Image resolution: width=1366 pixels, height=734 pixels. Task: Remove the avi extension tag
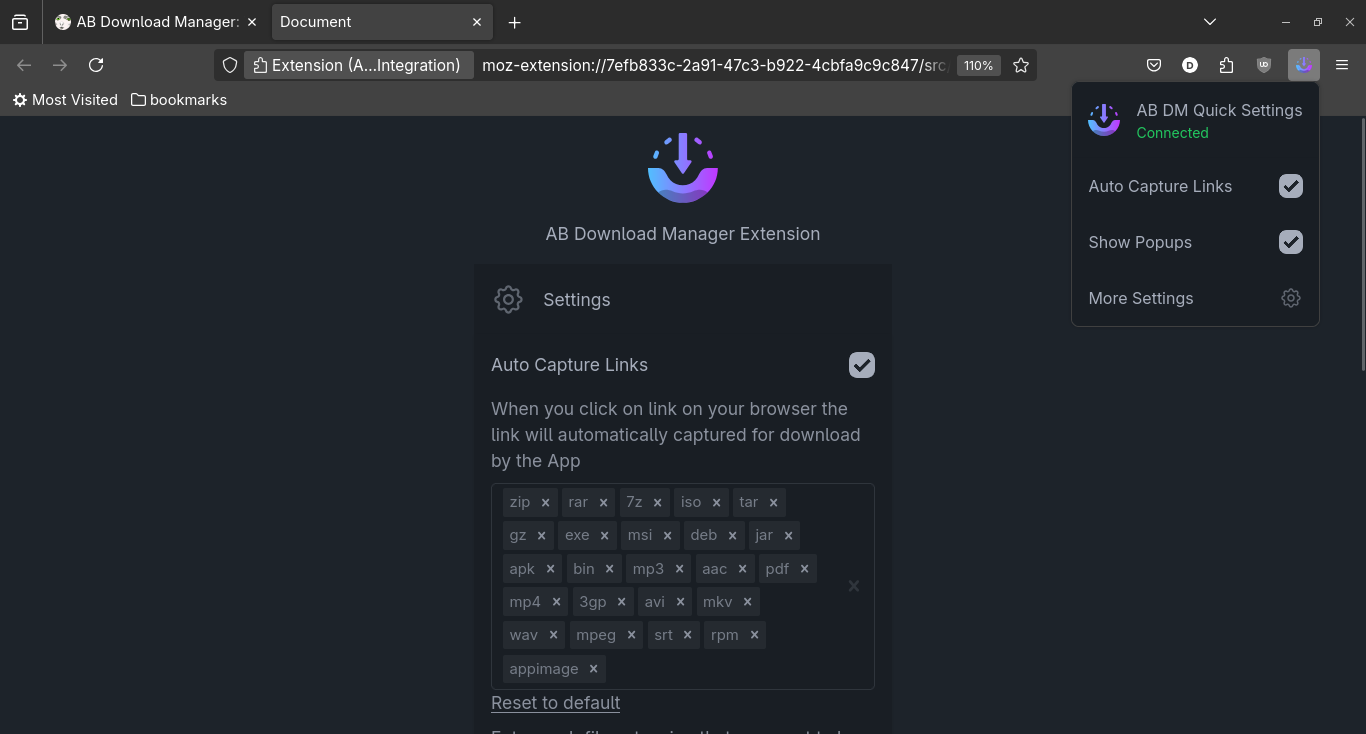[680, 602]
